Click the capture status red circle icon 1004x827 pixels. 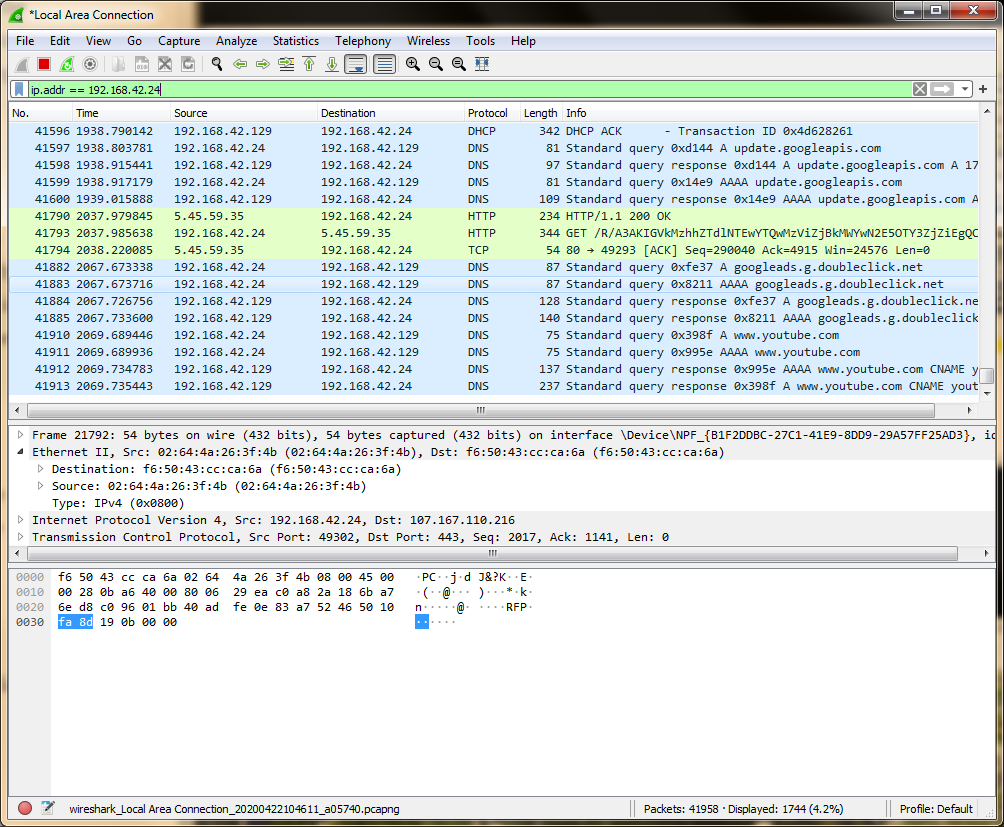[25, 808]
